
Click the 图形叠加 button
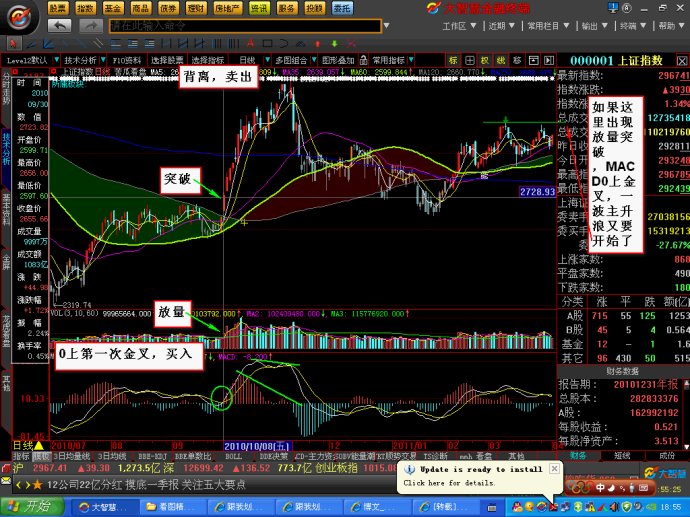(338, 60)
